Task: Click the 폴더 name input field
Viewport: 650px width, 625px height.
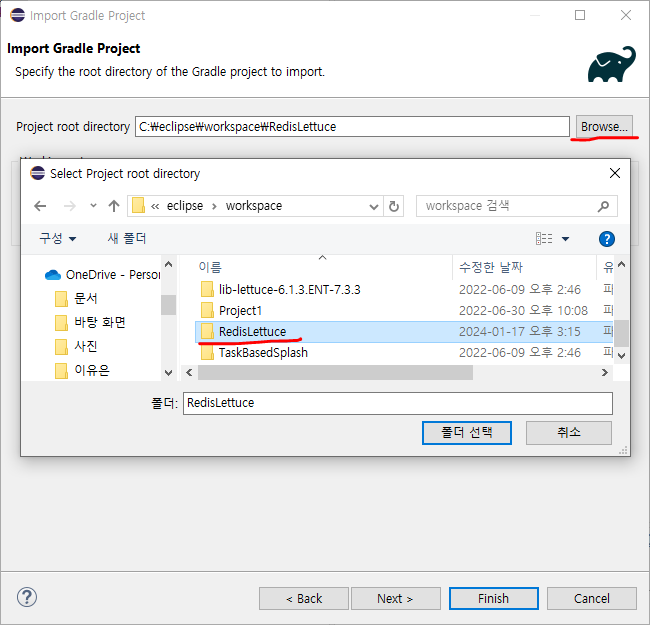Action: pyautogui.click(x=397, y=402)
